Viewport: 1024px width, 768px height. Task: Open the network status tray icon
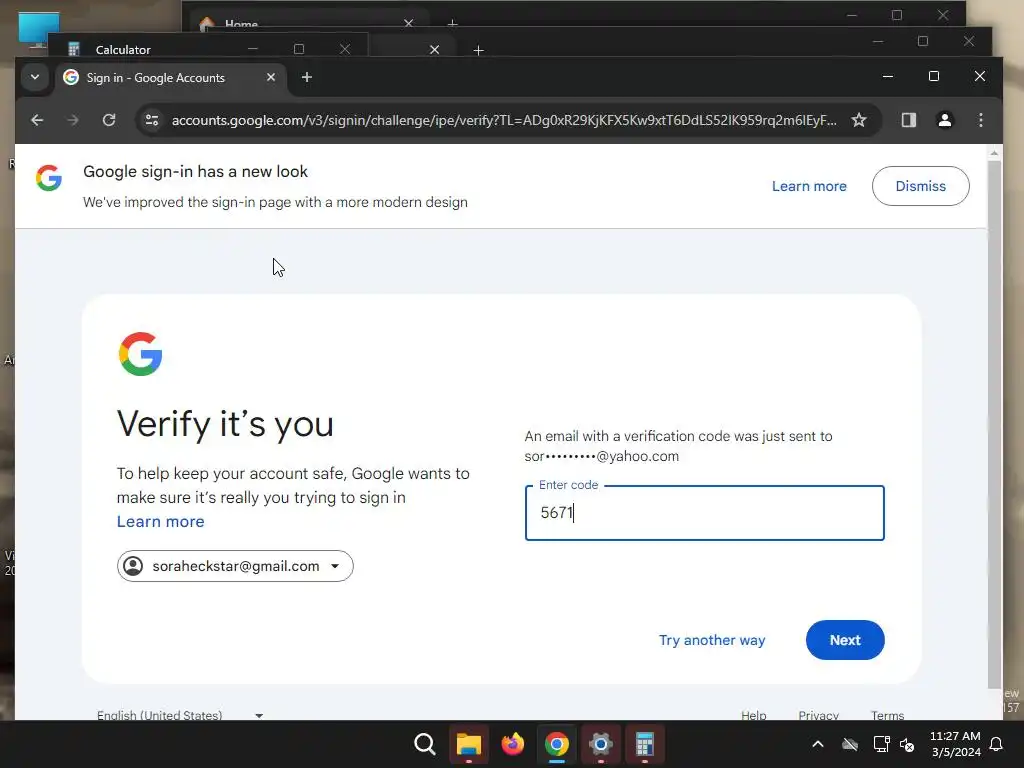point(881,744)
